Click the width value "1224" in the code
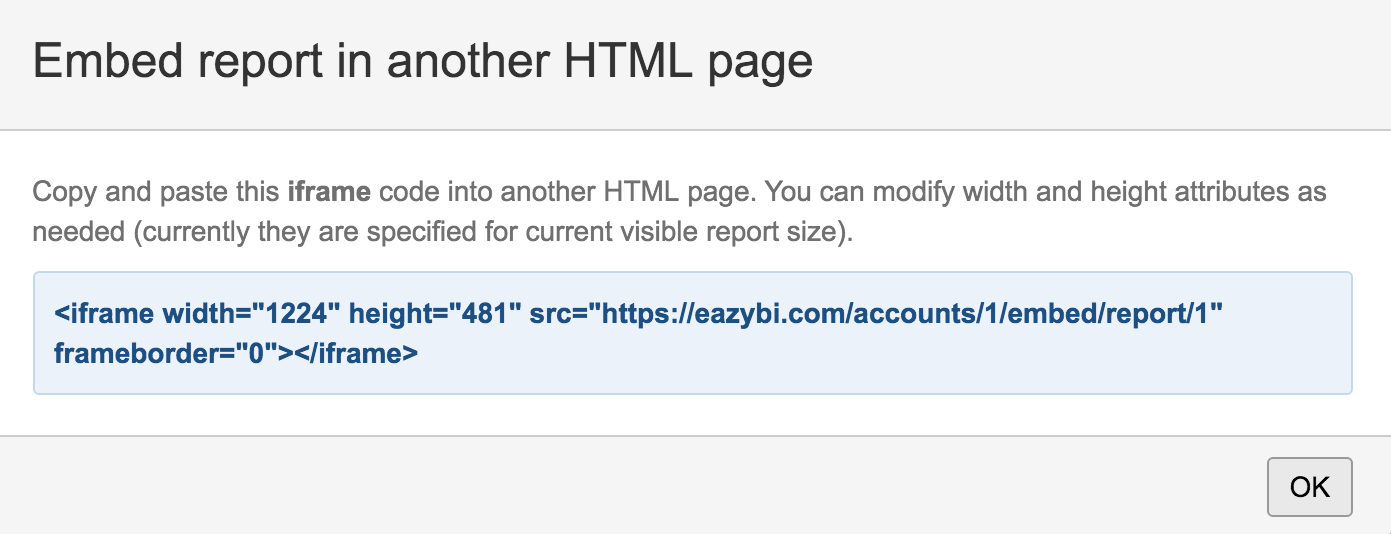This screenshot has width=1391, height=534. tap(295, 314)
